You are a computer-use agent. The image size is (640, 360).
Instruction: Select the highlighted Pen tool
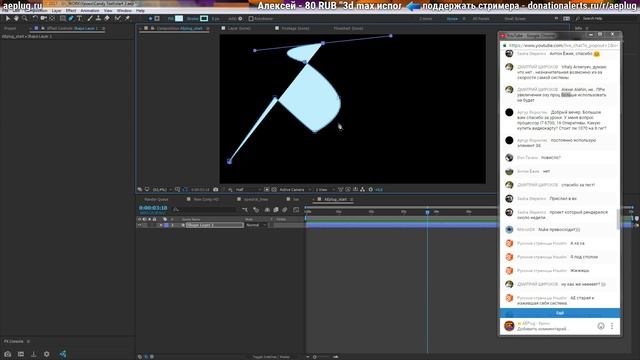click(71, 18)
